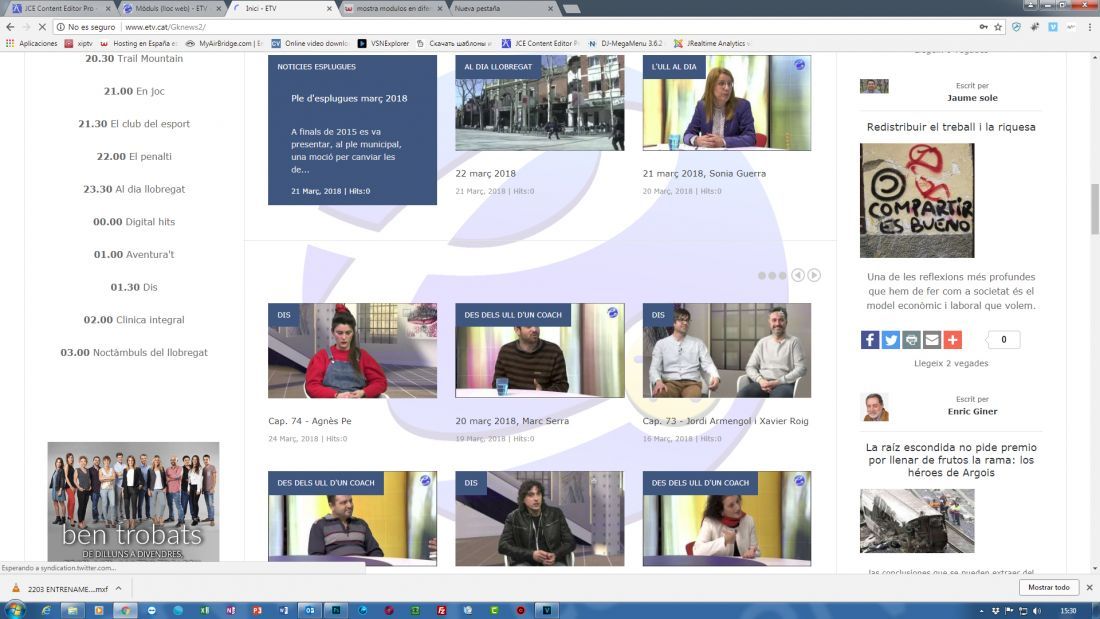Open 21 març 2018, Sonia Guerra video
Image resolution: width=1100 pixels, height=619 pixels.
point(704,173)
